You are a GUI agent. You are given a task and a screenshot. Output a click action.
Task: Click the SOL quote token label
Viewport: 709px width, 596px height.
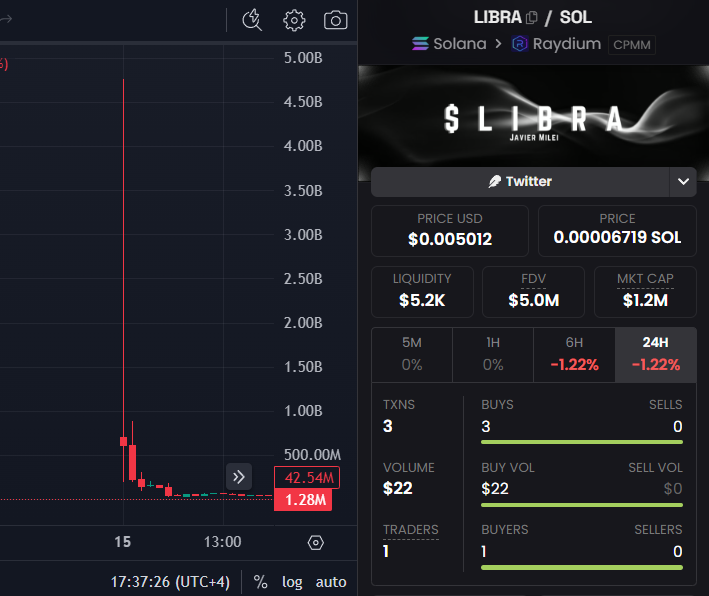[576, 18]
